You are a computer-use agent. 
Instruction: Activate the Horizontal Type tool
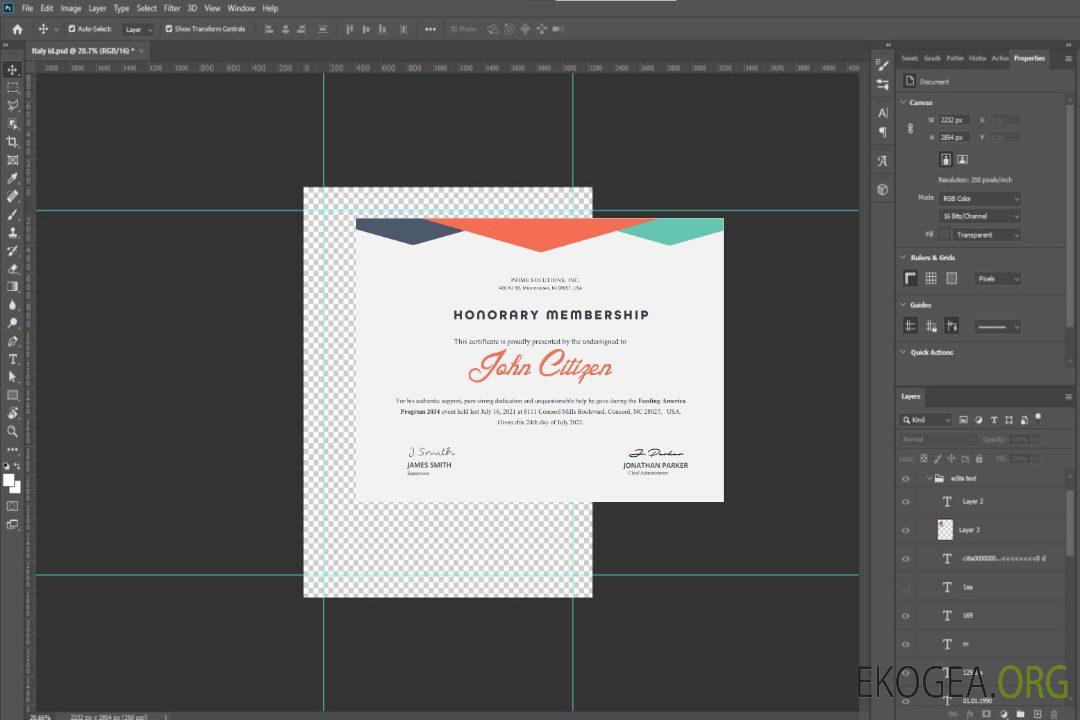(x=12, y=359)
